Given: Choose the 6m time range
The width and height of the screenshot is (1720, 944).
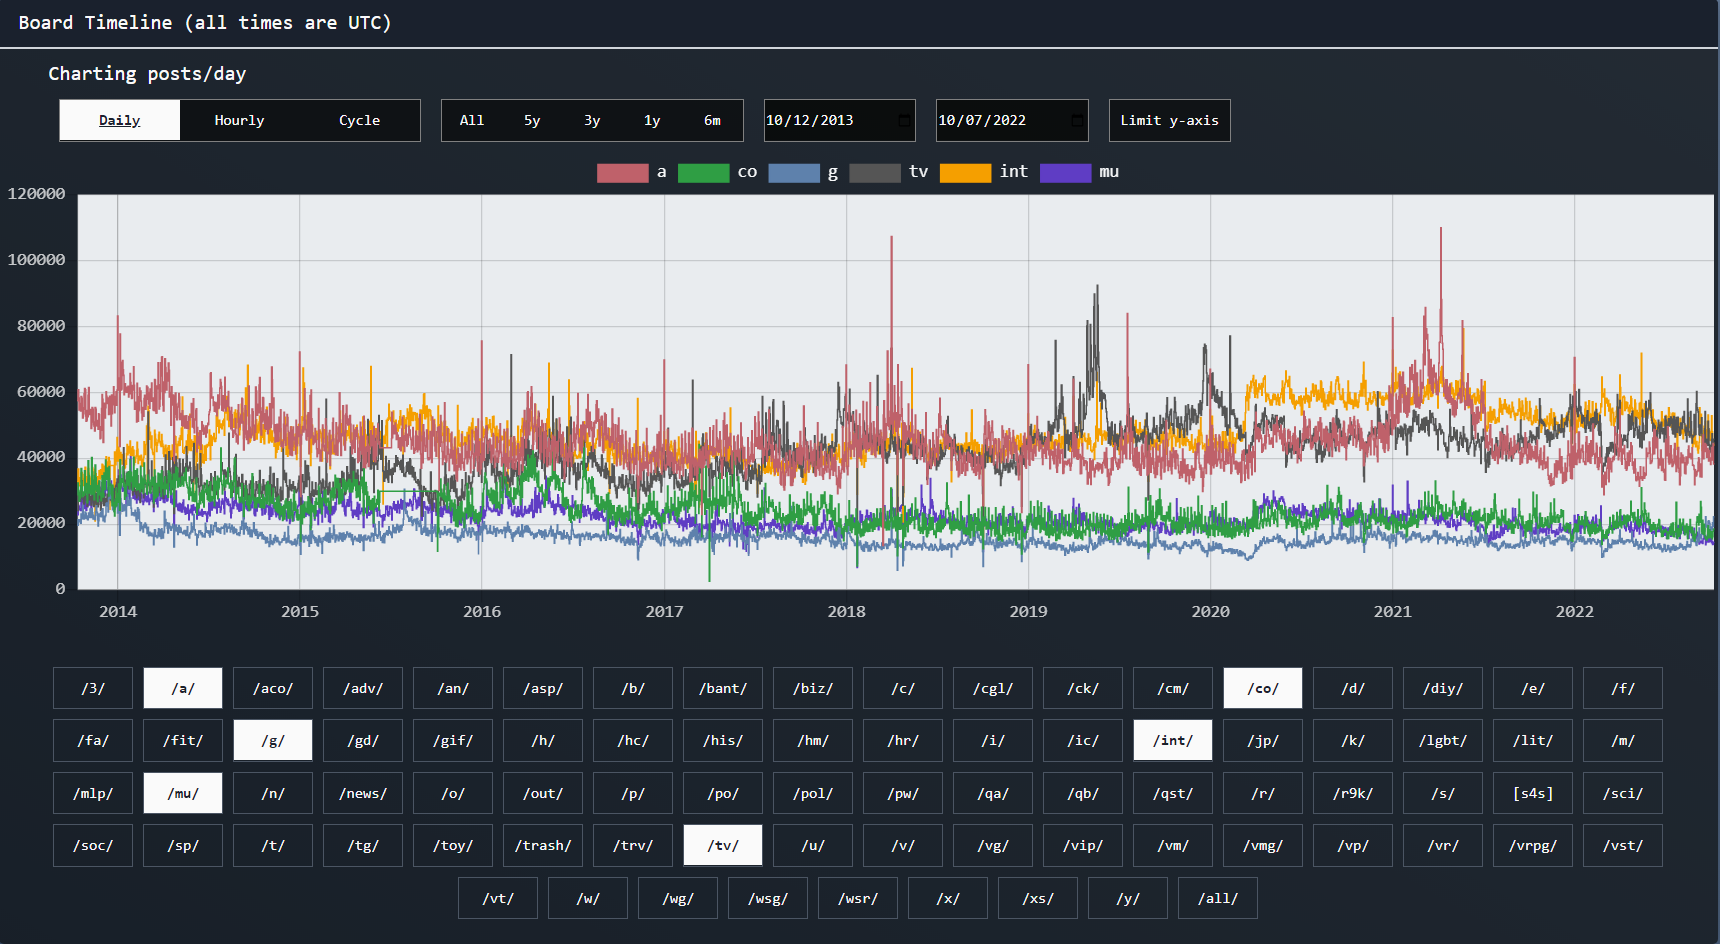Looking at the screenshot, I should coord(712,121).
